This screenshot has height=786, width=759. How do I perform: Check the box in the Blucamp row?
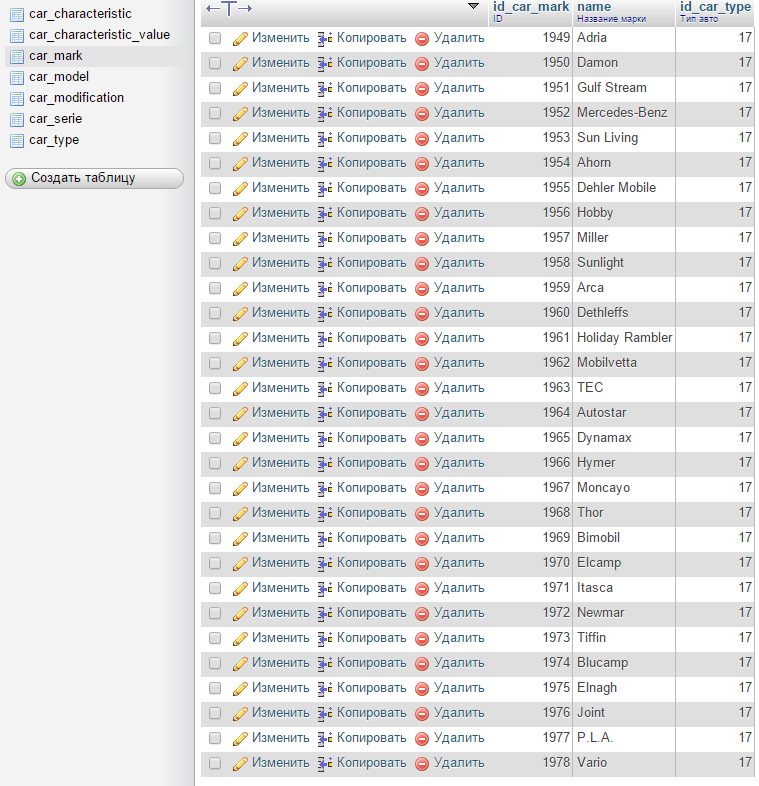[x=215, y=664]
